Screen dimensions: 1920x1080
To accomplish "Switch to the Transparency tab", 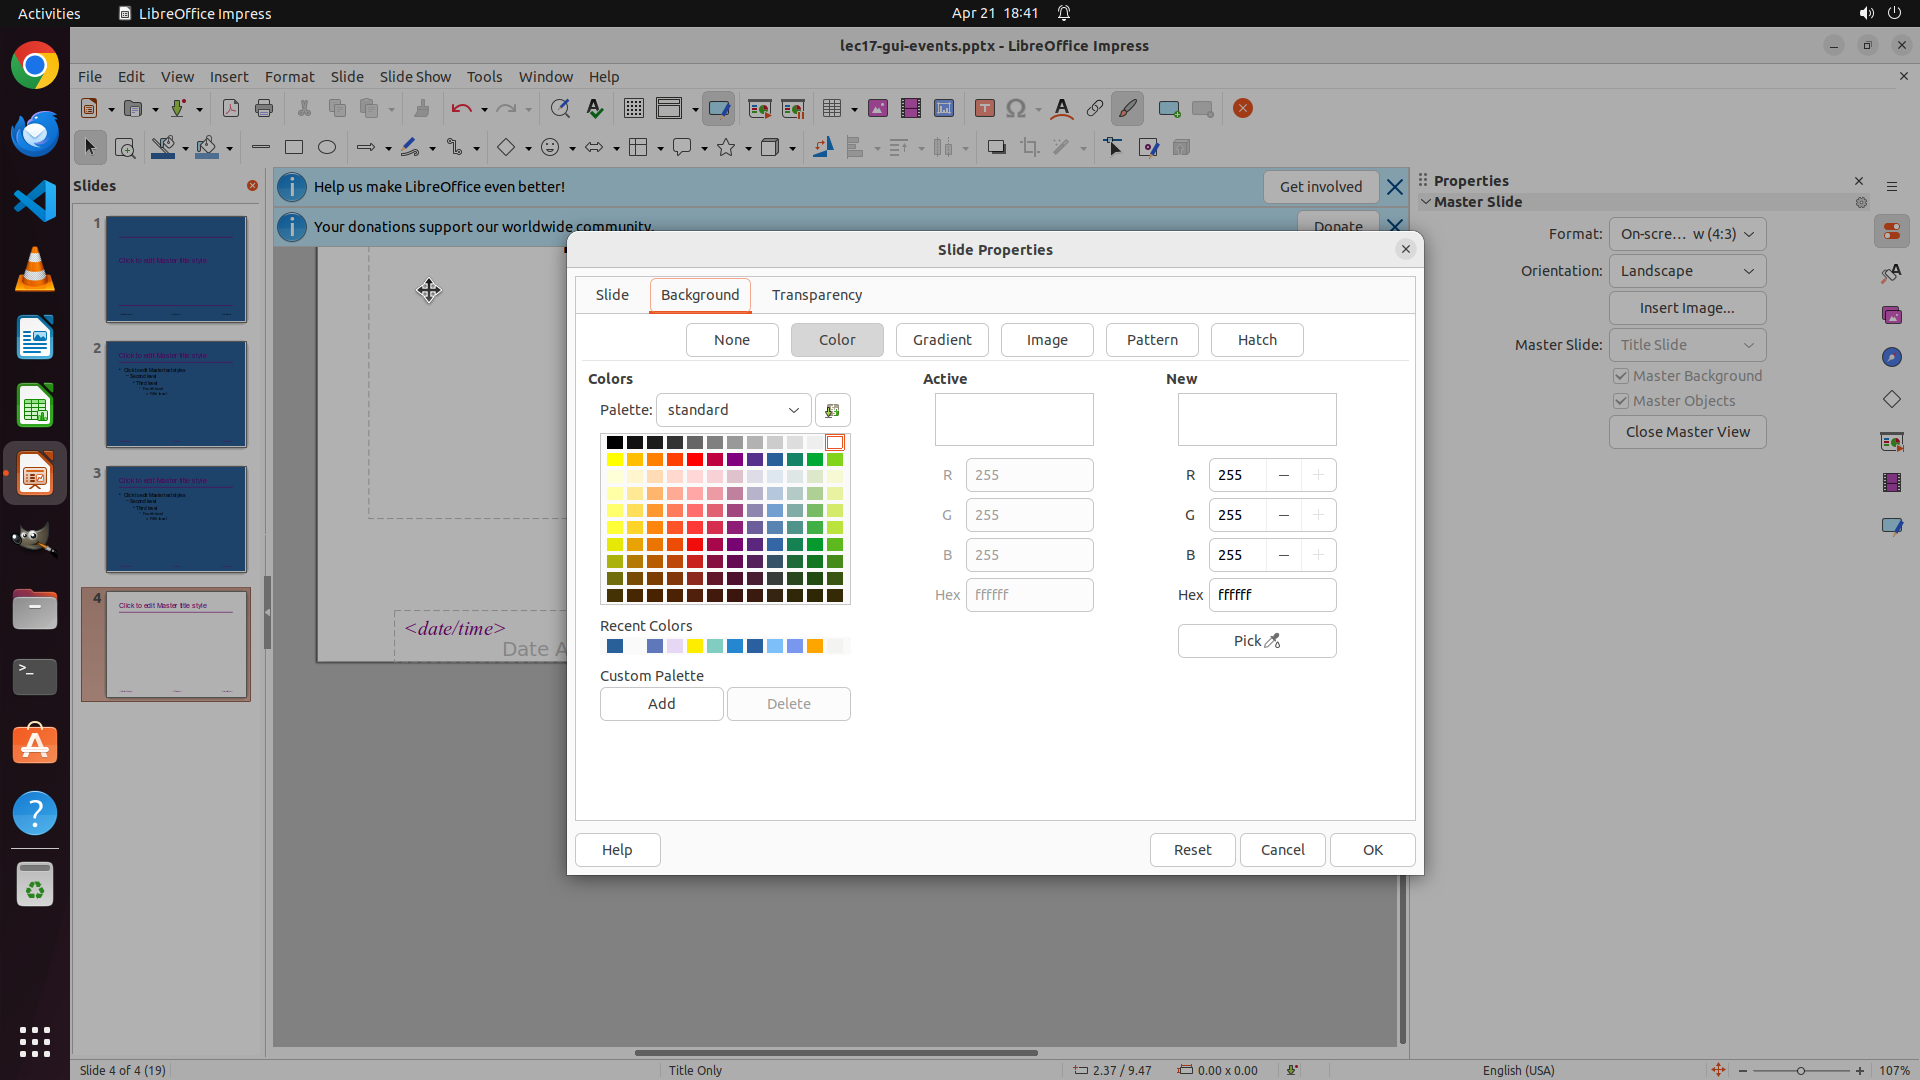I will pyautogui.click(x=816, y=295).
